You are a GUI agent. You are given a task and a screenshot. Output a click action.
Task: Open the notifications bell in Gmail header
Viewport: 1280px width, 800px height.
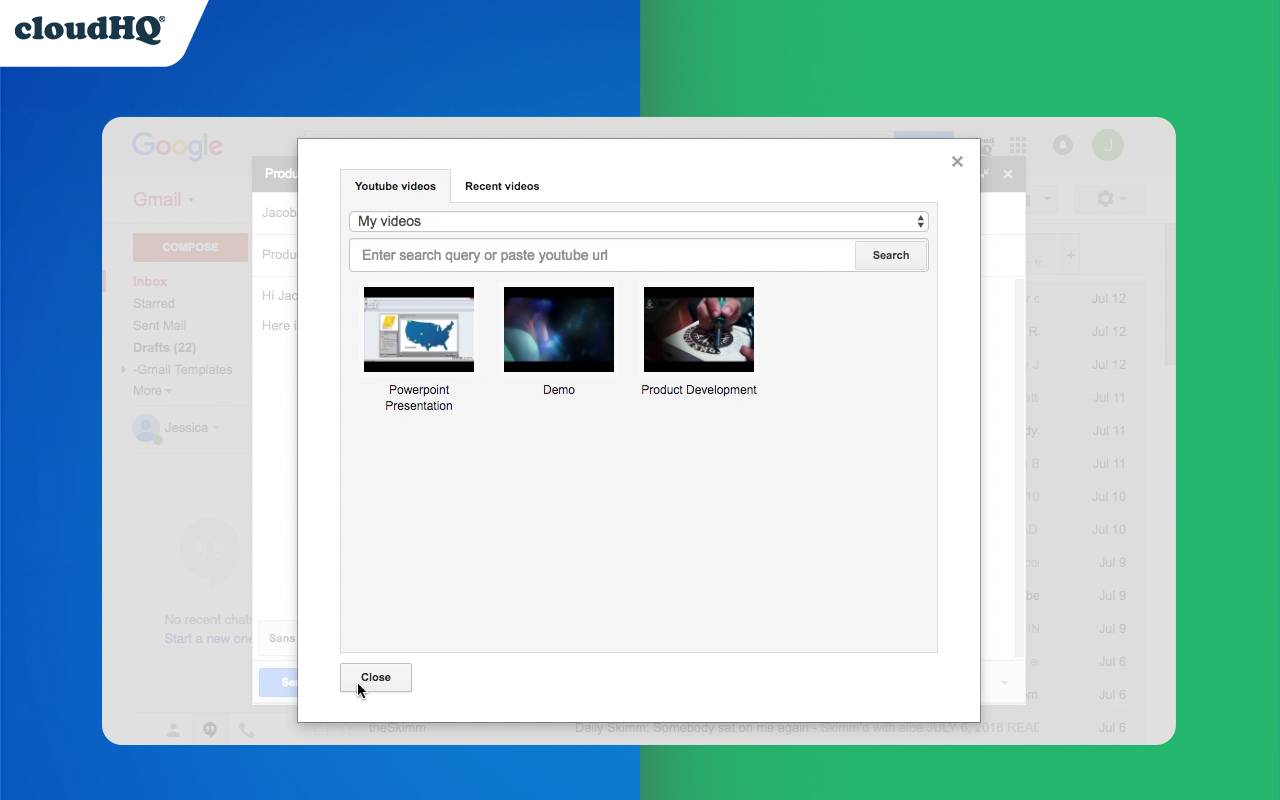click(1063, 146)
